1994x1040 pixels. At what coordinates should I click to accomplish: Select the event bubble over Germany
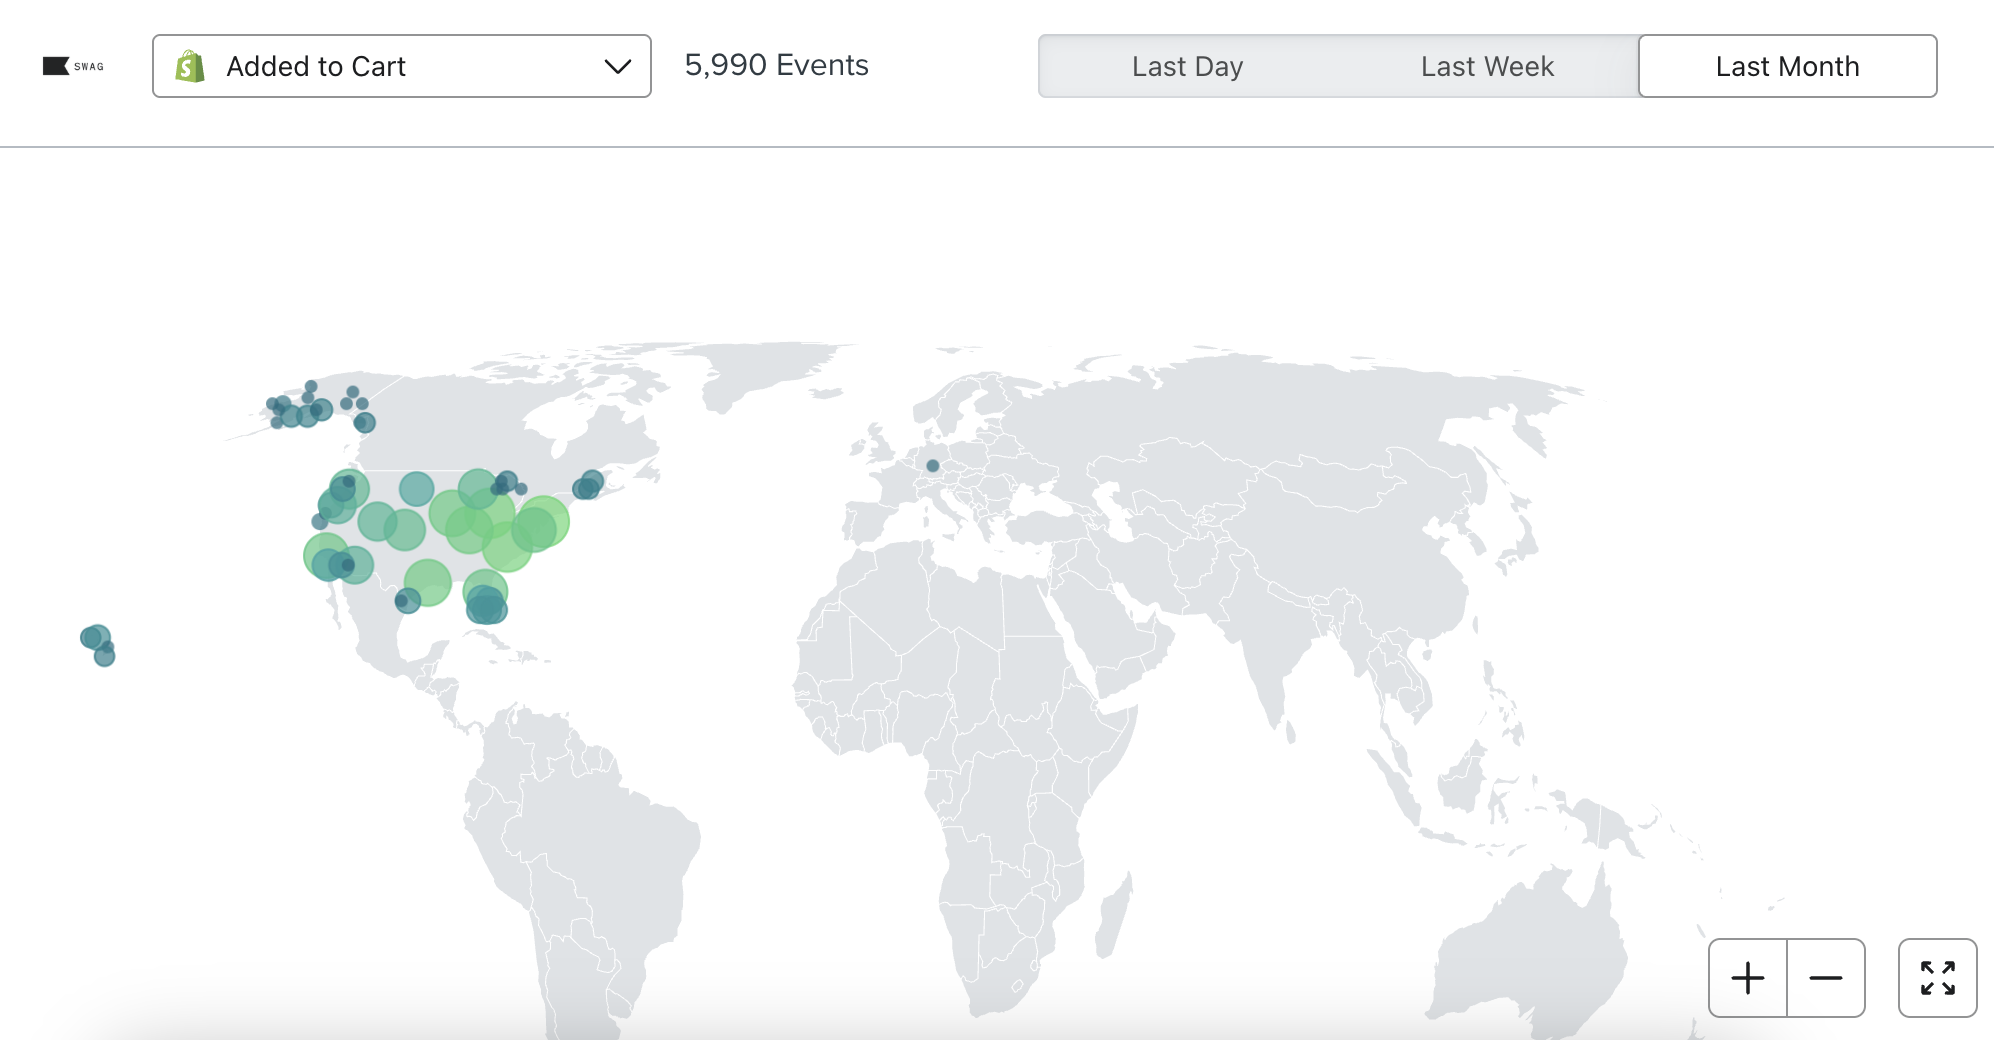[932, 464]
